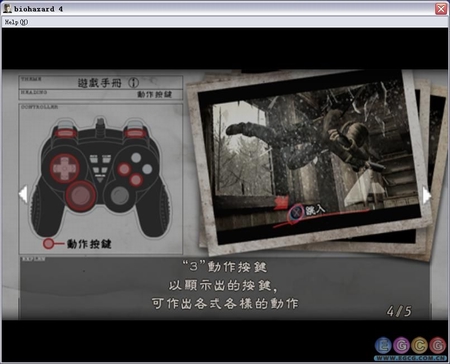Click the highlighted left analog stick
Viewport: 450px width, 364px height.
pyautogui.click(x=80, y=196)
